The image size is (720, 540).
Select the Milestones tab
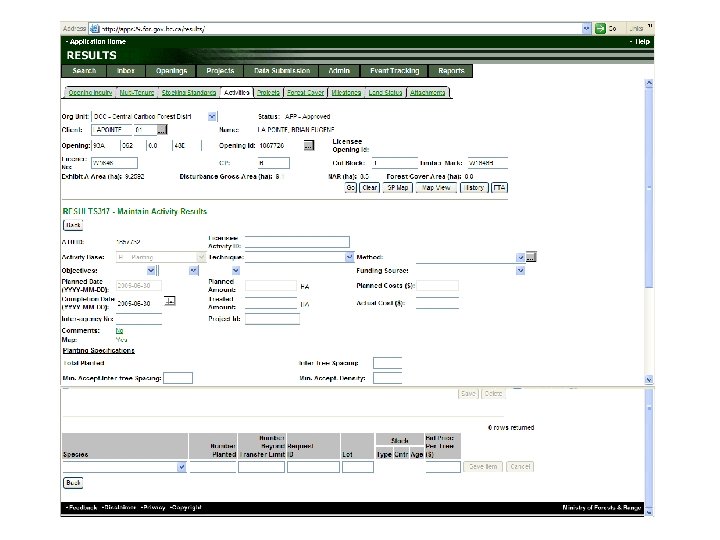(347, 92)
